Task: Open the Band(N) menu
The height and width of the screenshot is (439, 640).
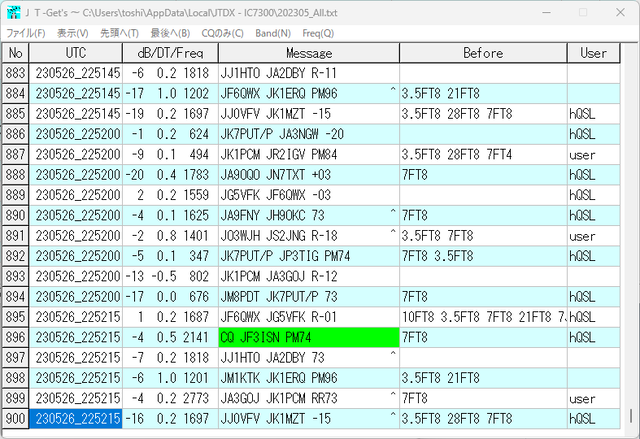Action: click(x=273, y=33)
